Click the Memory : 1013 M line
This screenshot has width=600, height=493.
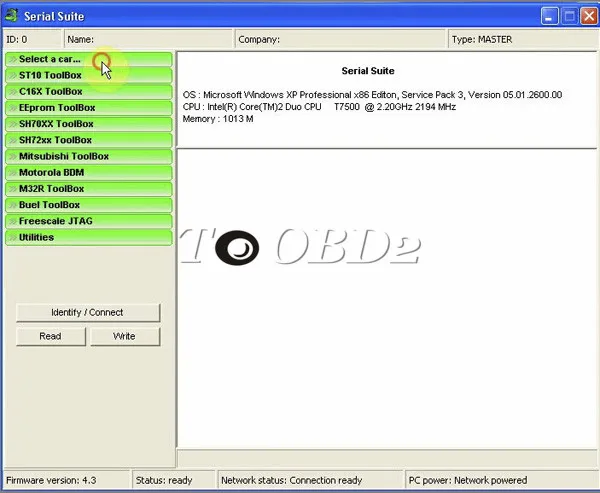[218, 119]
